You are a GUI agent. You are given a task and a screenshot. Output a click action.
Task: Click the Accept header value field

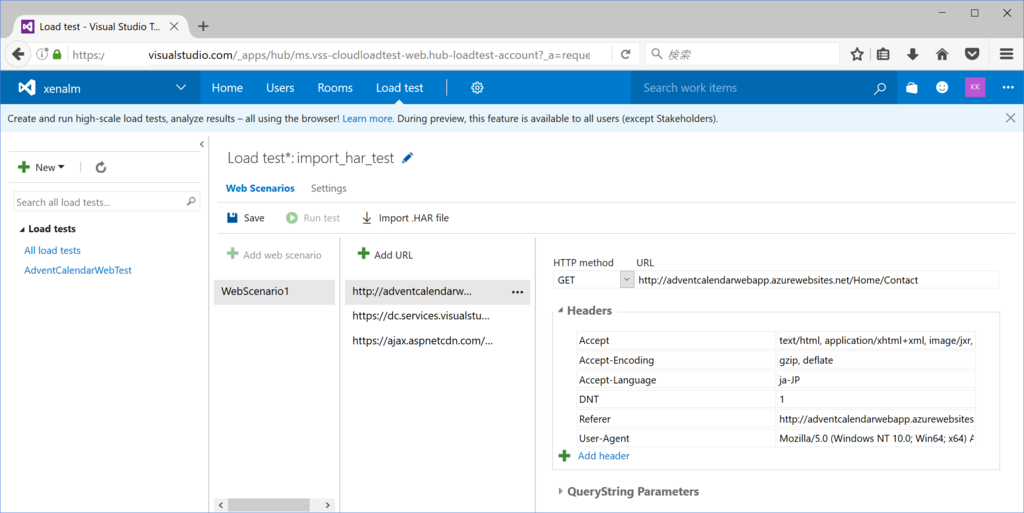(876, 340)
